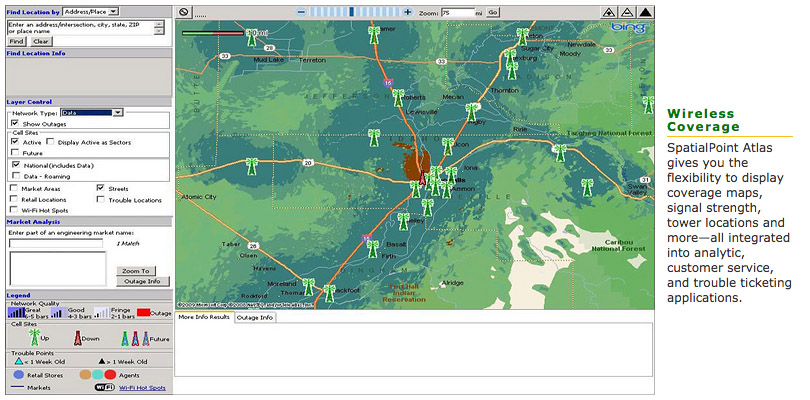Click address box scroll down arrow
This screenshot has height=400, width=810.
pyautogui.click(x=160, y=31)
